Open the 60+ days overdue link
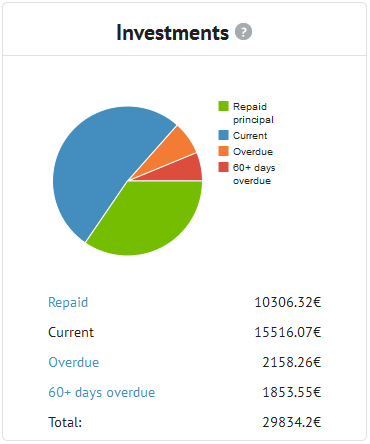The image size is (370, 444). coord(102,392)
